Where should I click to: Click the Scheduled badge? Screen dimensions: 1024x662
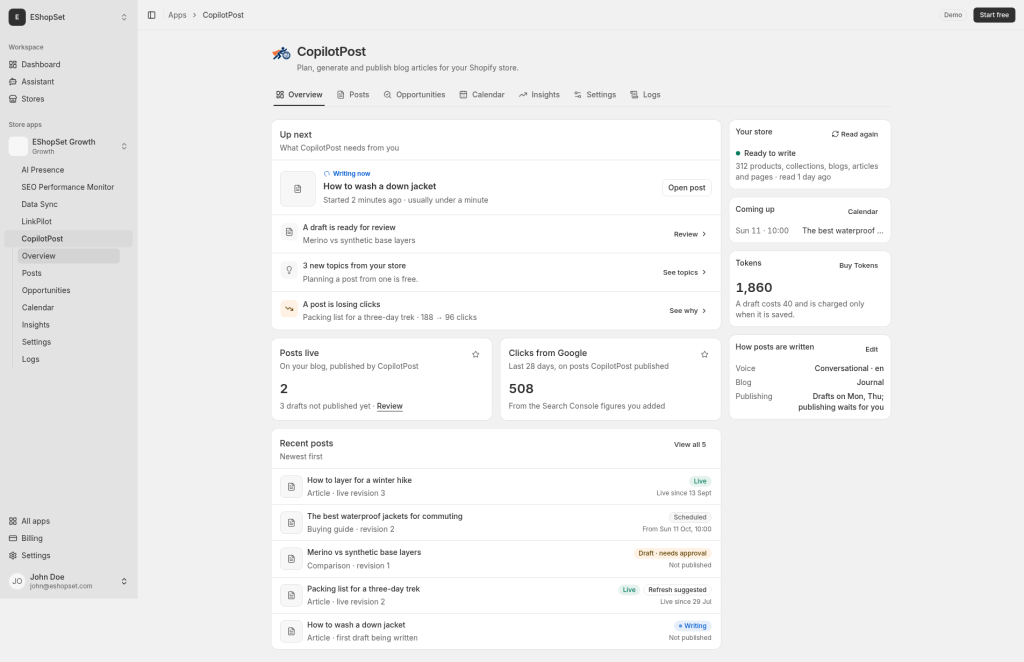690,518
